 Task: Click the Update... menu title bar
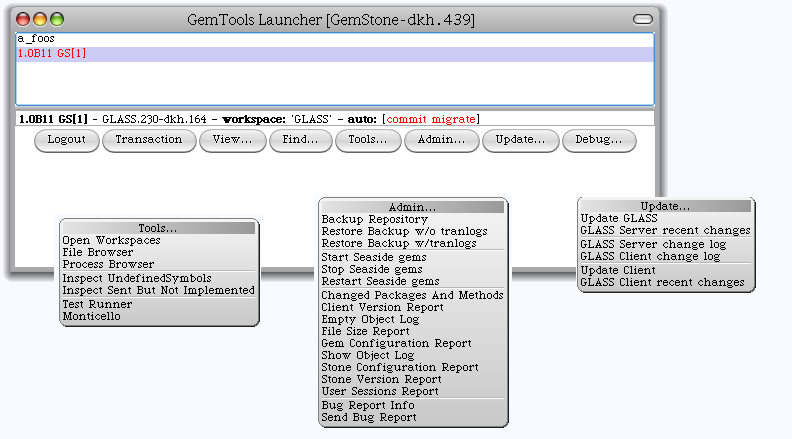666,206
